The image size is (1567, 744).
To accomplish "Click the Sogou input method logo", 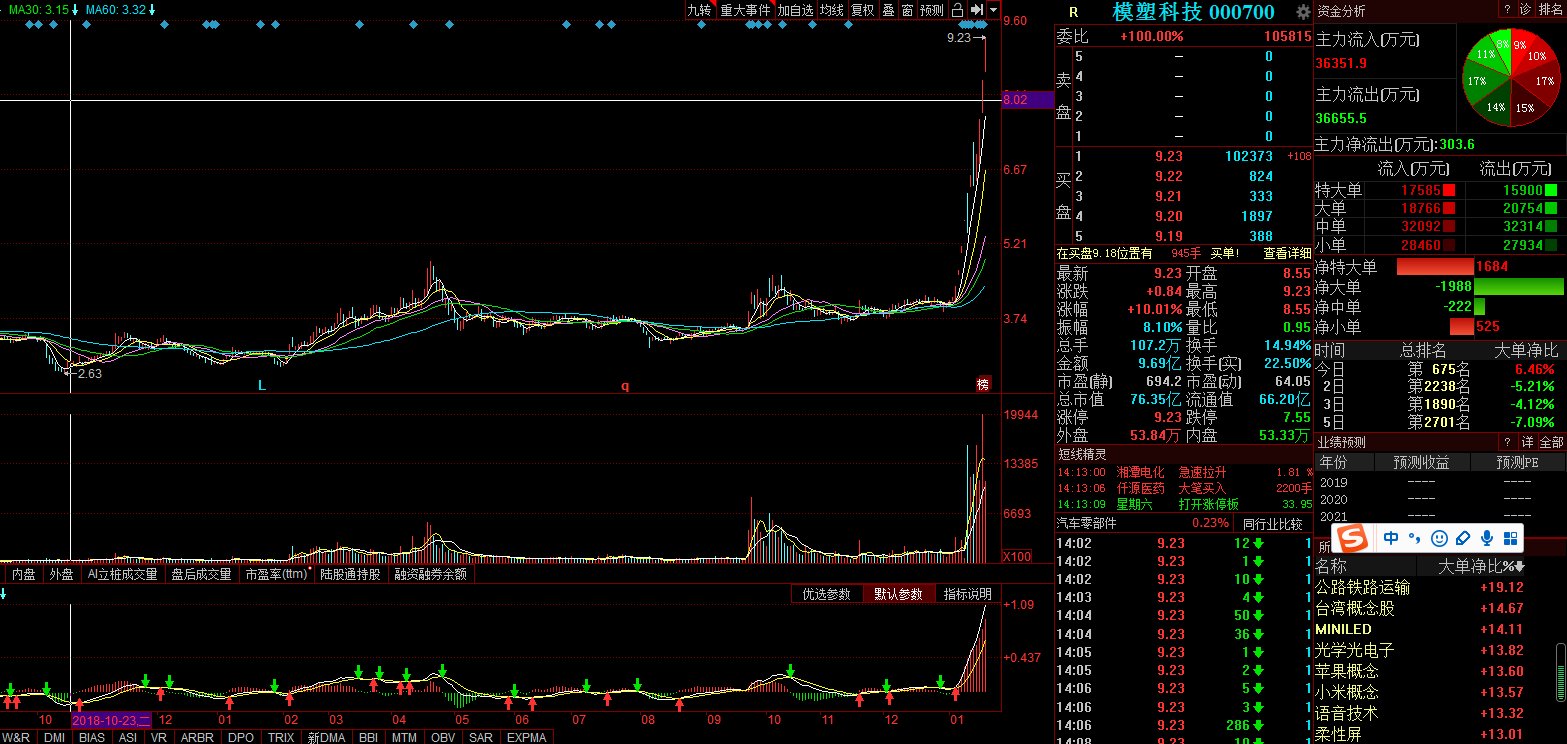I will 1354,538.
